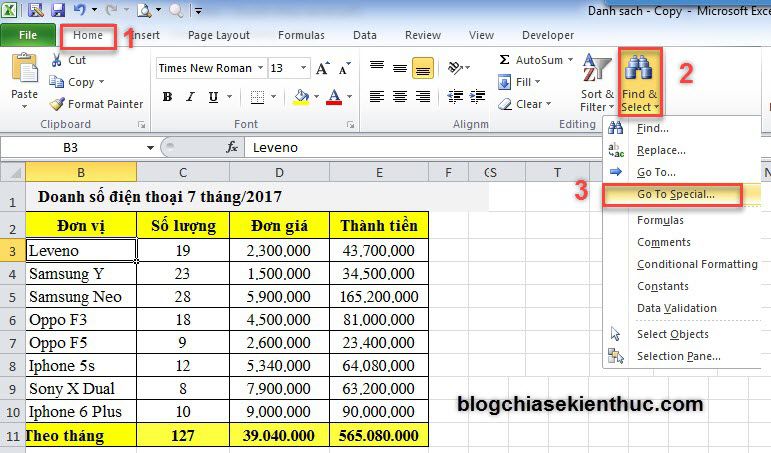Click cell containing Samsung Neo
771x453 pixels.
(x=81, y=297)
